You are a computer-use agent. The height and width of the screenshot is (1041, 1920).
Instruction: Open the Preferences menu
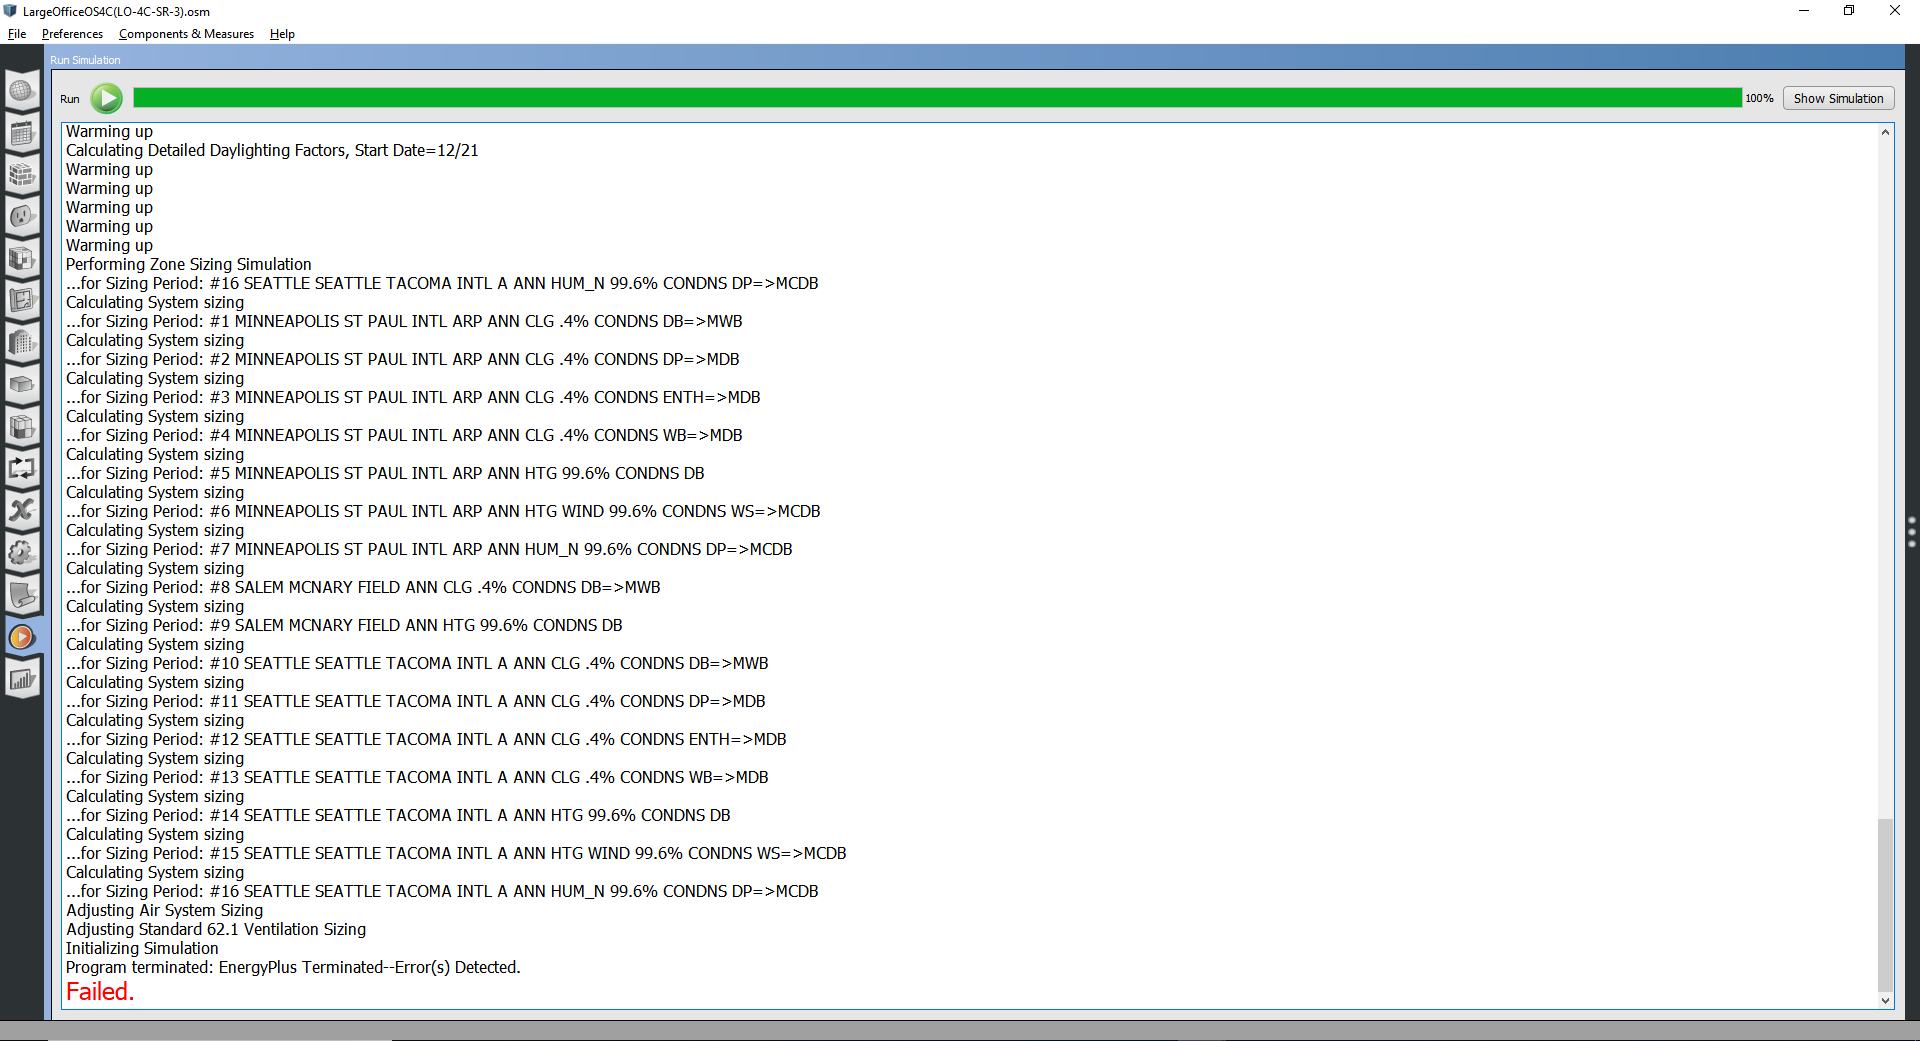(72, 34)
